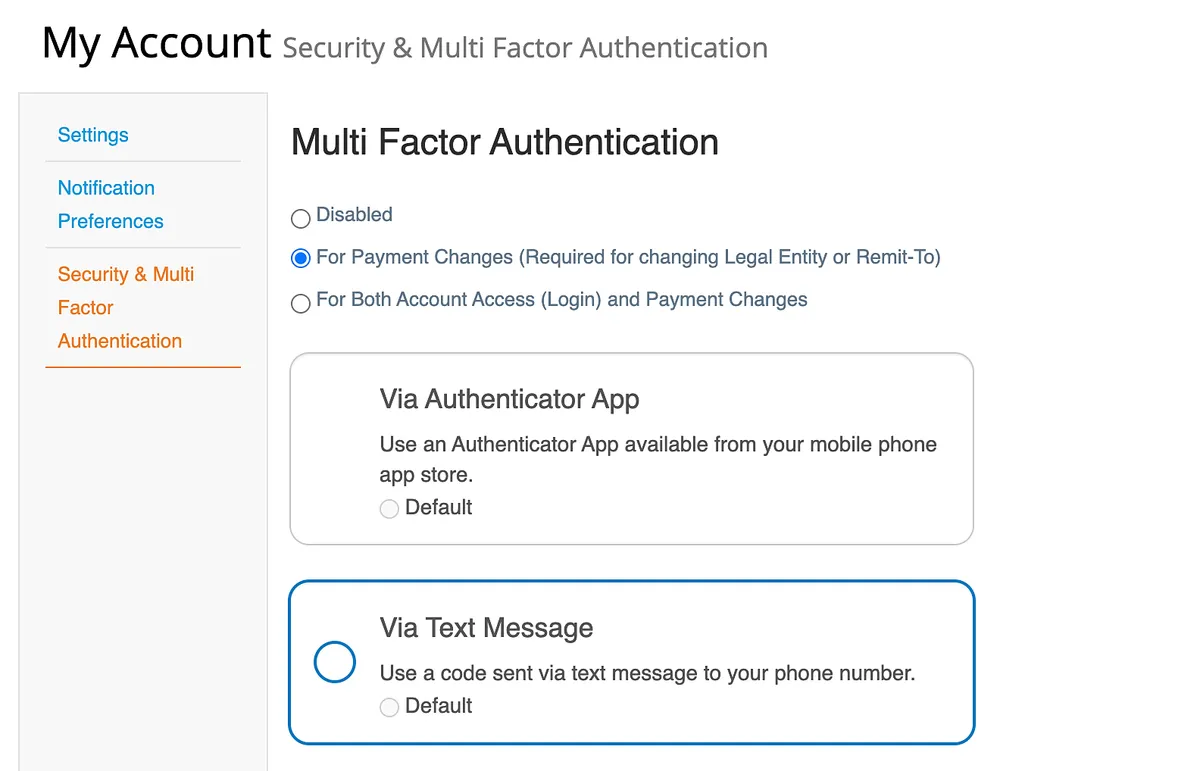This screenshot has width=1200, height=771.
Task: Click the Via Text Message card title
Action: (x=486, y=628)
